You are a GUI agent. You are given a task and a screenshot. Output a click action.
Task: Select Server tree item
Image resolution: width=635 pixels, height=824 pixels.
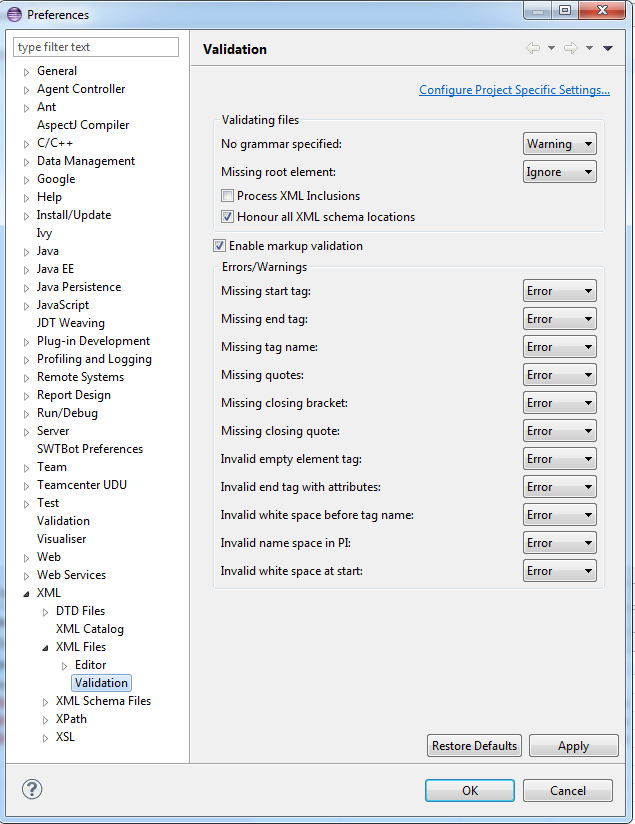pos(53,431)
